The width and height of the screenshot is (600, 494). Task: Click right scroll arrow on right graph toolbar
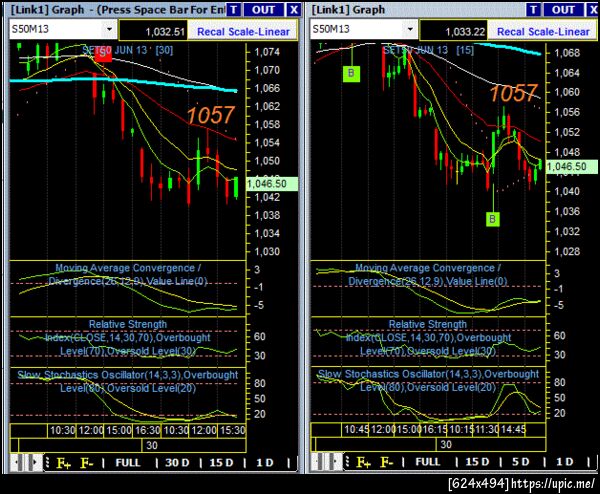(x=336, y=462)
